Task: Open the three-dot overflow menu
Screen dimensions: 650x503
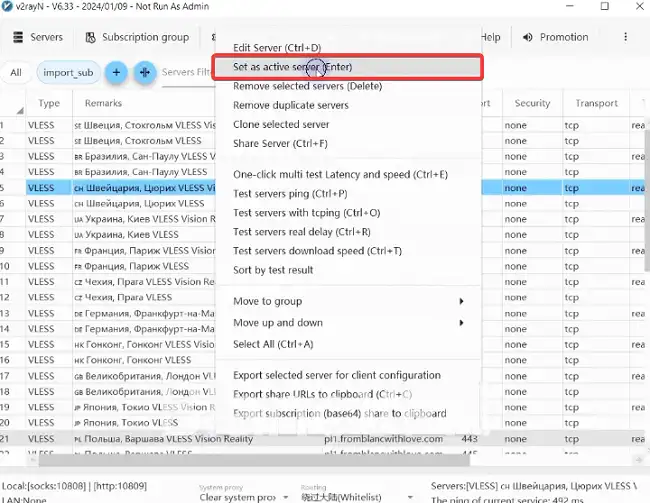Action: pyautogui.click(x=625, y=37)
